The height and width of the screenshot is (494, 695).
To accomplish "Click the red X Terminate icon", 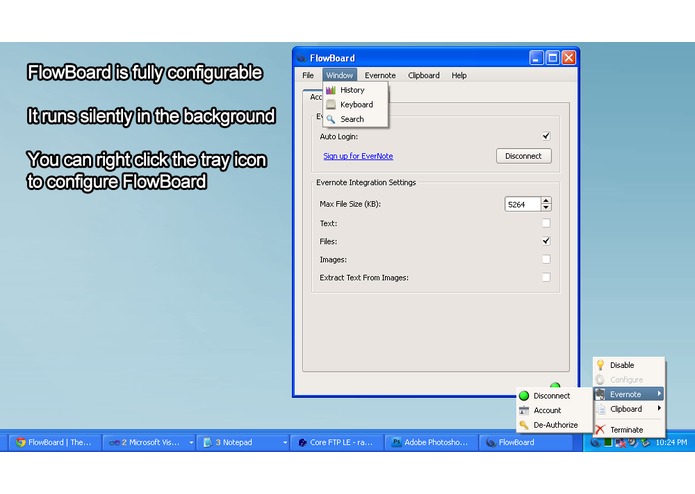I will point(600,429).
